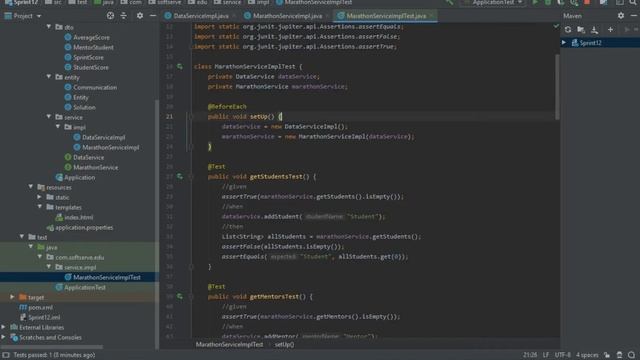Click the 21:26 cursor position in status bar
Image resolution: width=640 pixels, height=360 pixels.
click(530, 355)
